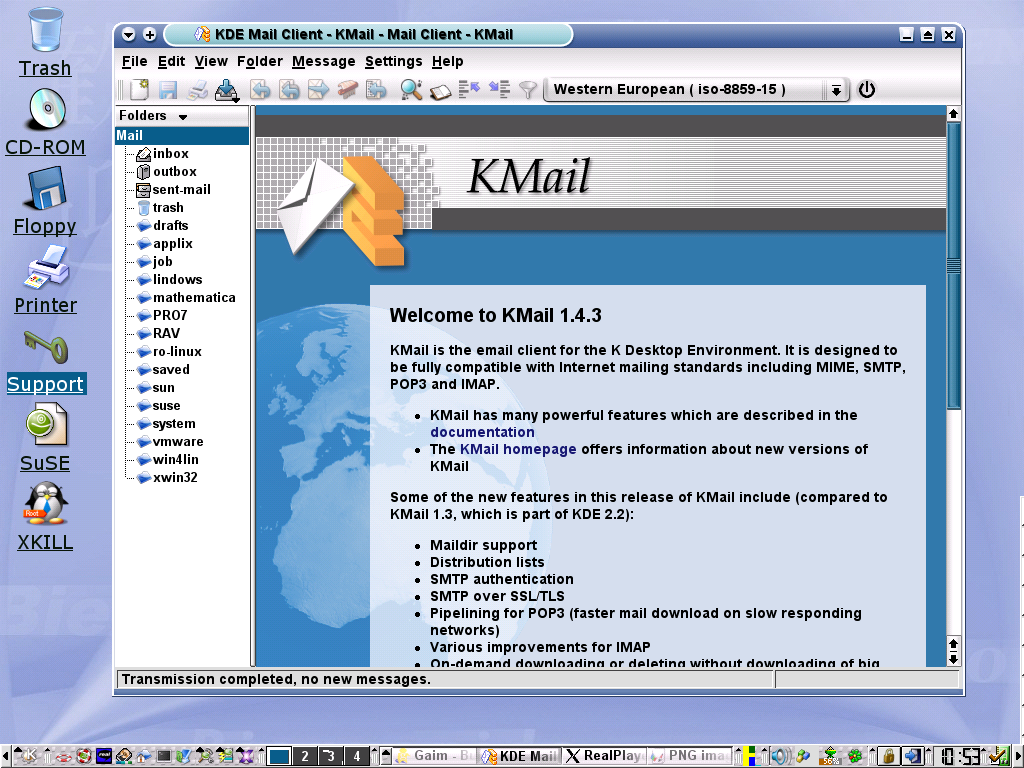
Task: Select the job folder
Action: point(163,261)
